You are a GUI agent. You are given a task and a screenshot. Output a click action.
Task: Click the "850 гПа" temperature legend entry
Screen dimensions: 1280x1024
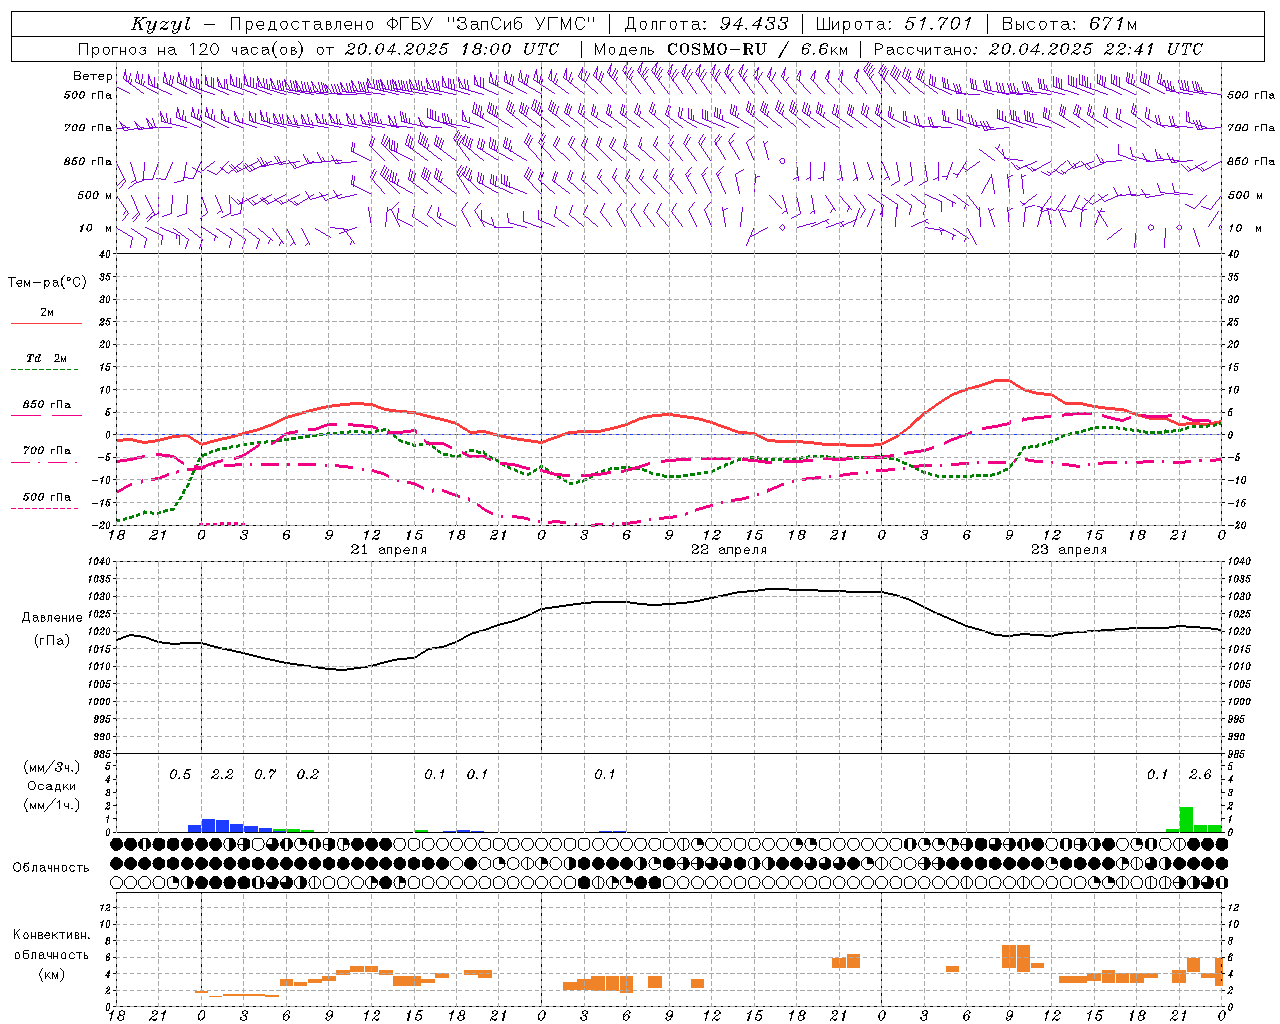[x=47, y=404]
